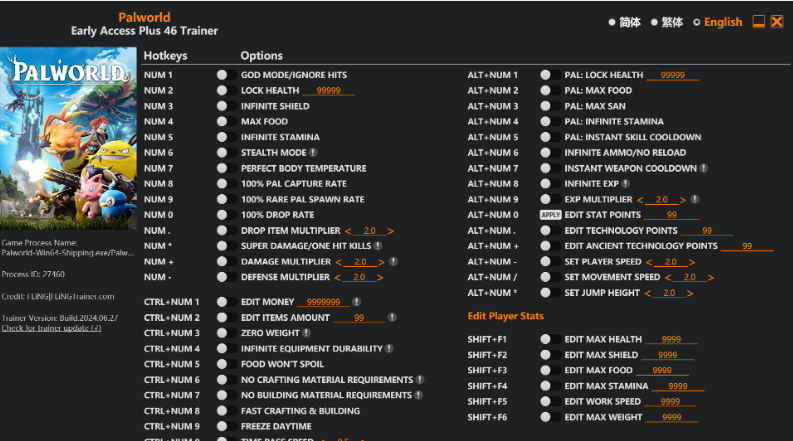The width and height of the screenshot is (793, 441).
Task: Select the English language option
Action: click(x=717, y=22)
